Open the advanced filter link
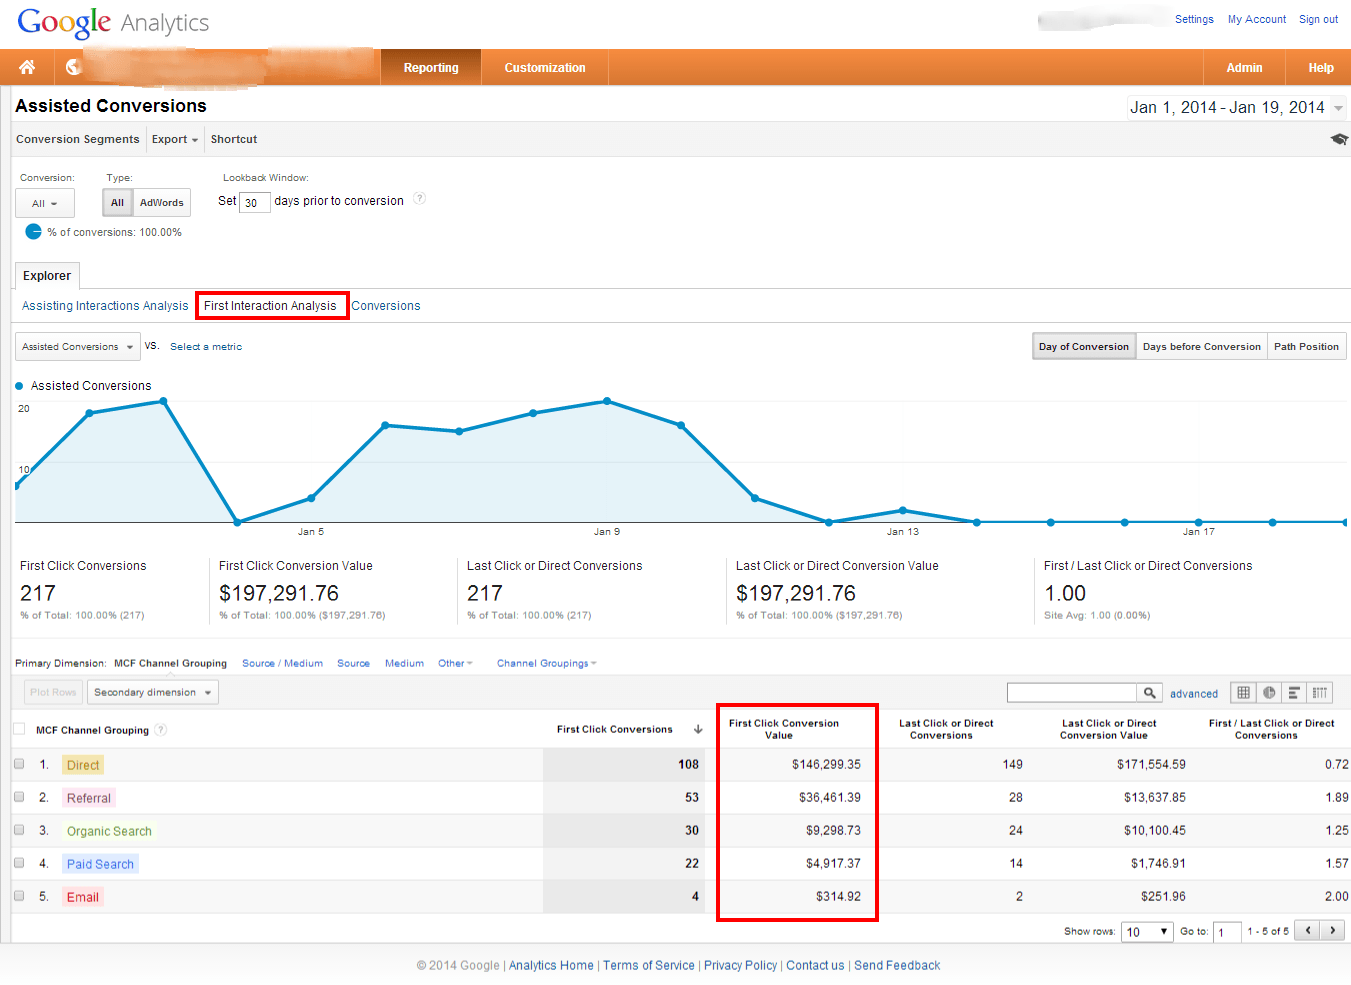 click(x=1194, y=694)
